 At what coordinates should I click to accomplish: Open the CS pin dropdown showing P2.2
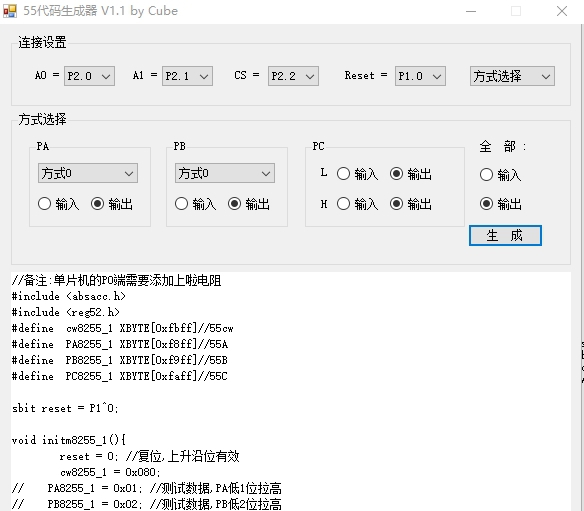pyautogui.click(x=293, y=76)
